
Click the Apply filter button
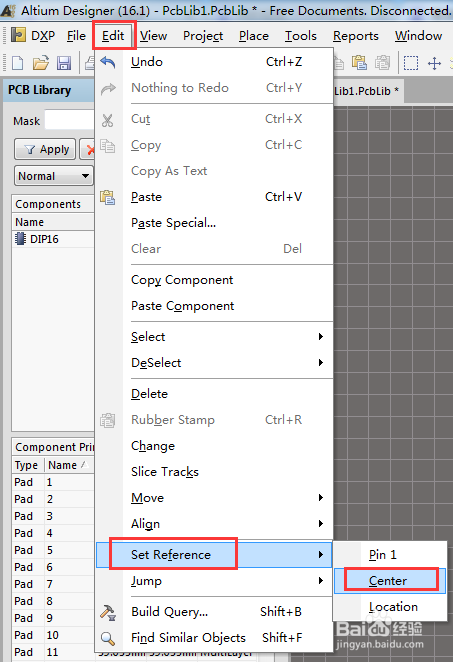pos(45,149)
